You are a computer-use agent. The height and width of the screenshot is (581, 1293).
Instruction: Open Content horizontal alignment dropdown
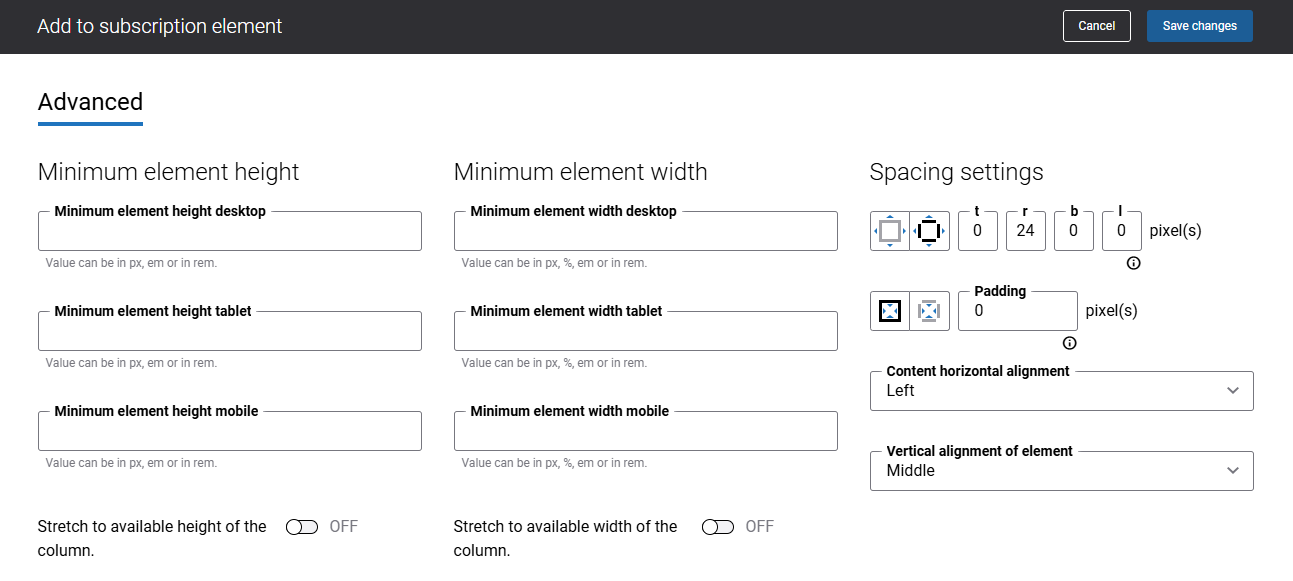1062,391
